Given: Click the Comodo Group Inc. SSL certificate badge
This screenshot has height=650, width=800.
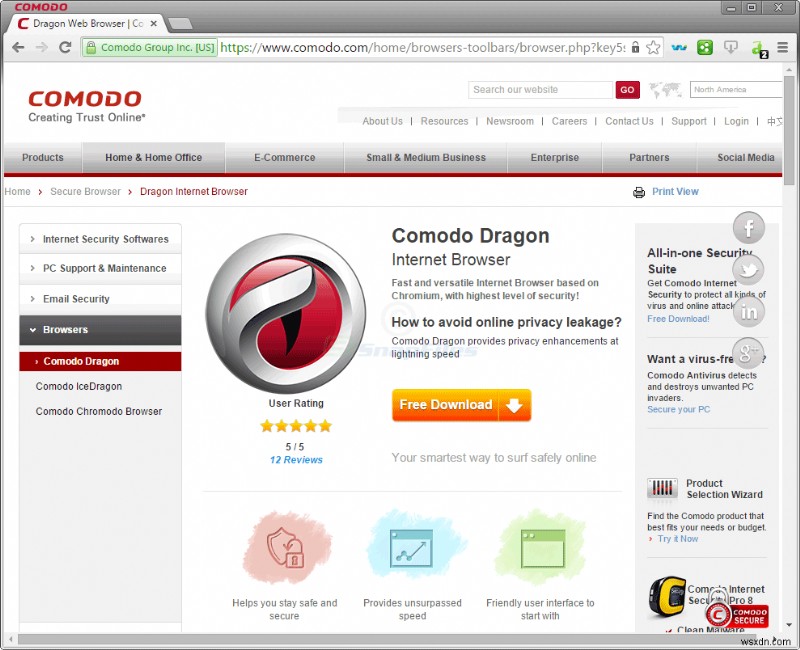Looking at the screenshot, I should point(150,47).
